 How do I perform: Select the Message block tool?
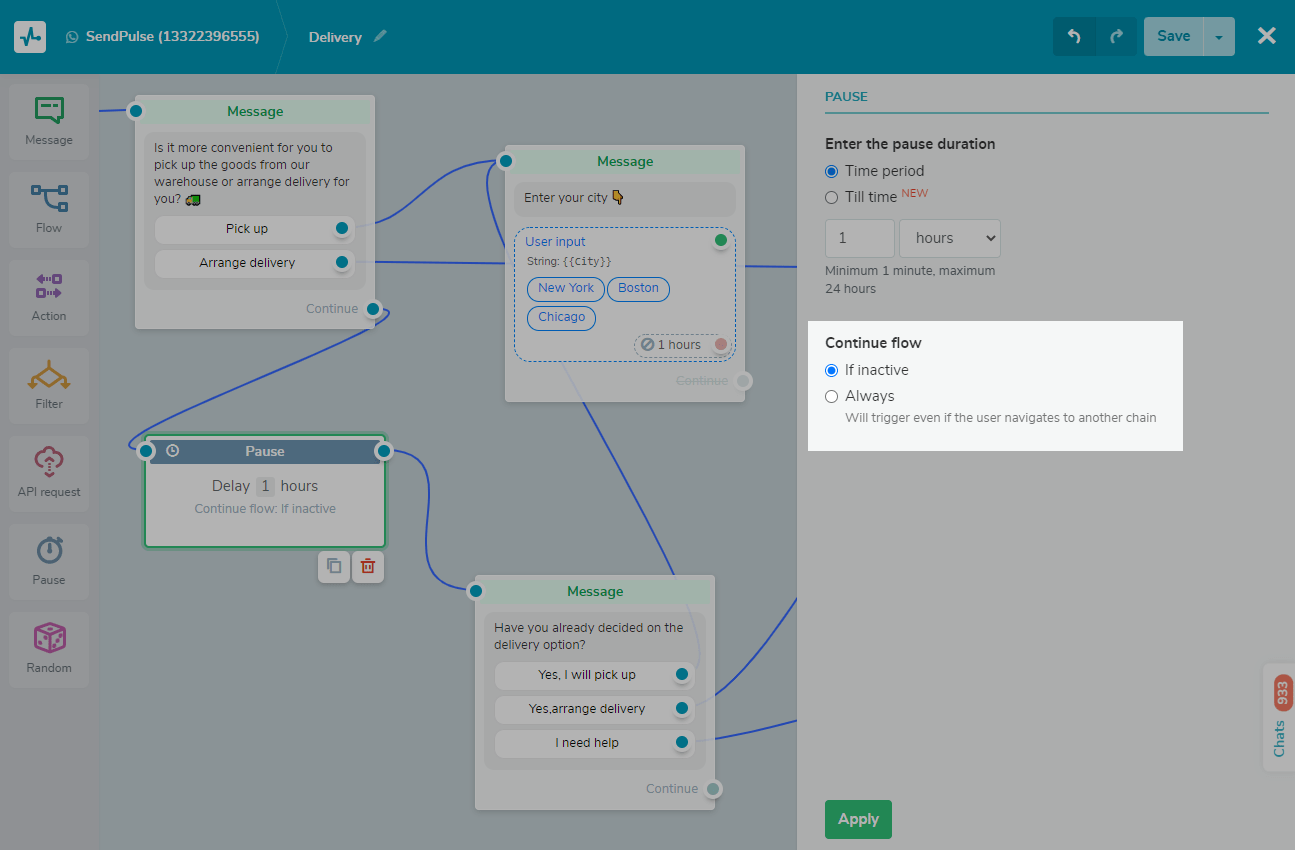(48, 120)
